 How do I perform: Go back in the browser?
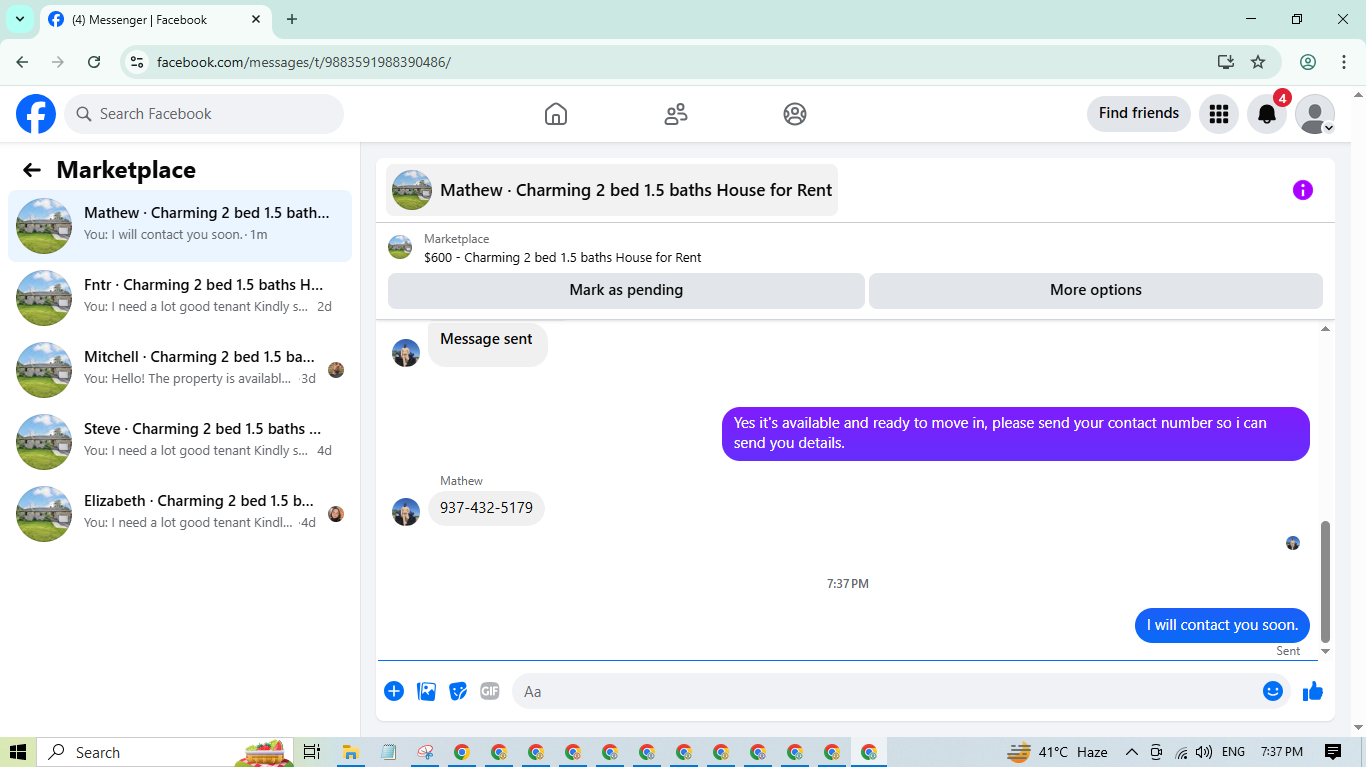click(22, 62)
